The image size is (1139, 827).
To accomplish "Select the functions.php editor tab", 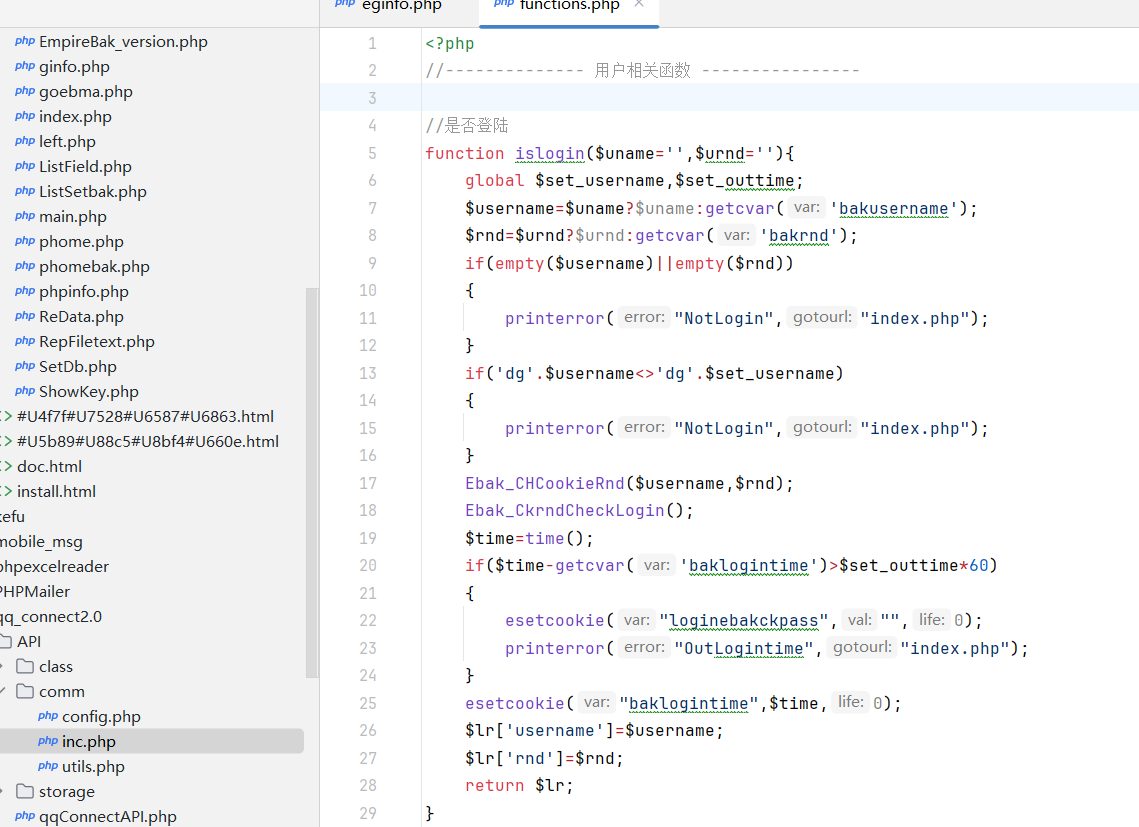I will 570,6.
